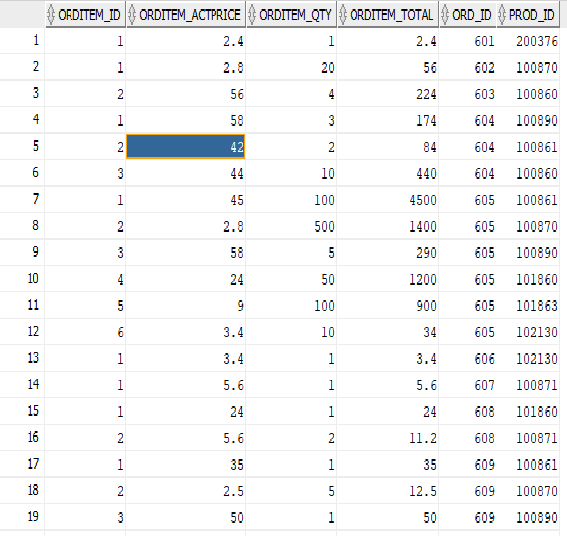The width and height of the screenshot is (567, 536).
Task: Select ORDITEM_TOTAL cell 224
Action: tap(388, 94)
